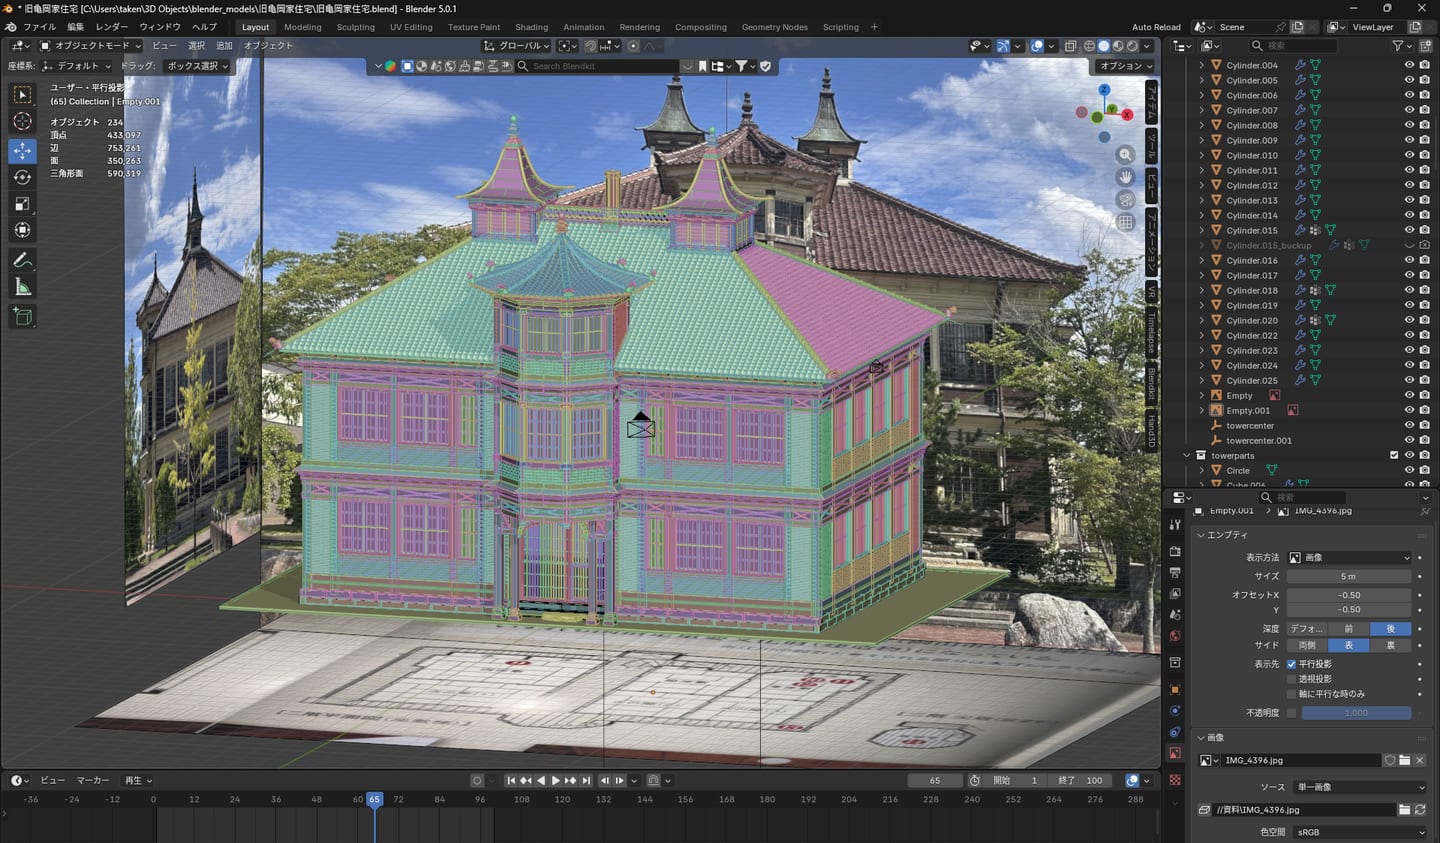Open the sRGB color space dropdown
1440x843 pixels.
1360,832
